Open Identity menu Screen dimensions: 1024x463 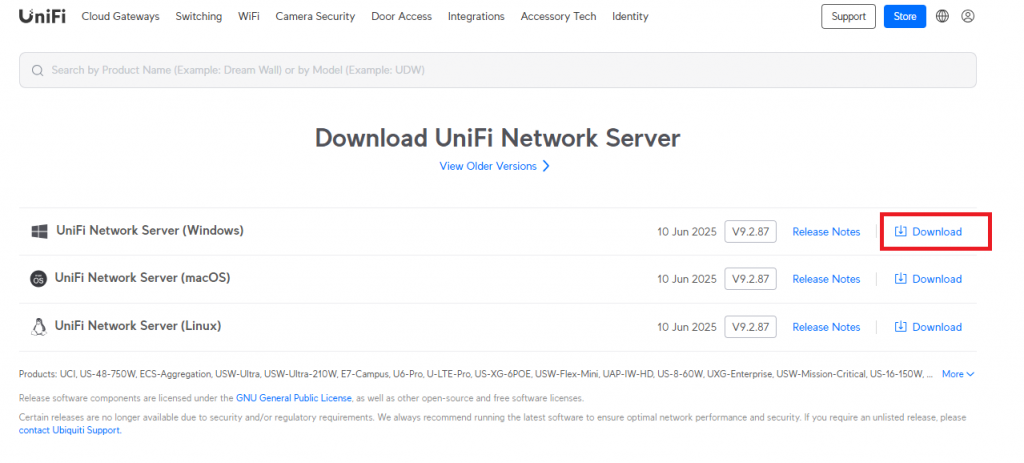click(x=630, y=16)
